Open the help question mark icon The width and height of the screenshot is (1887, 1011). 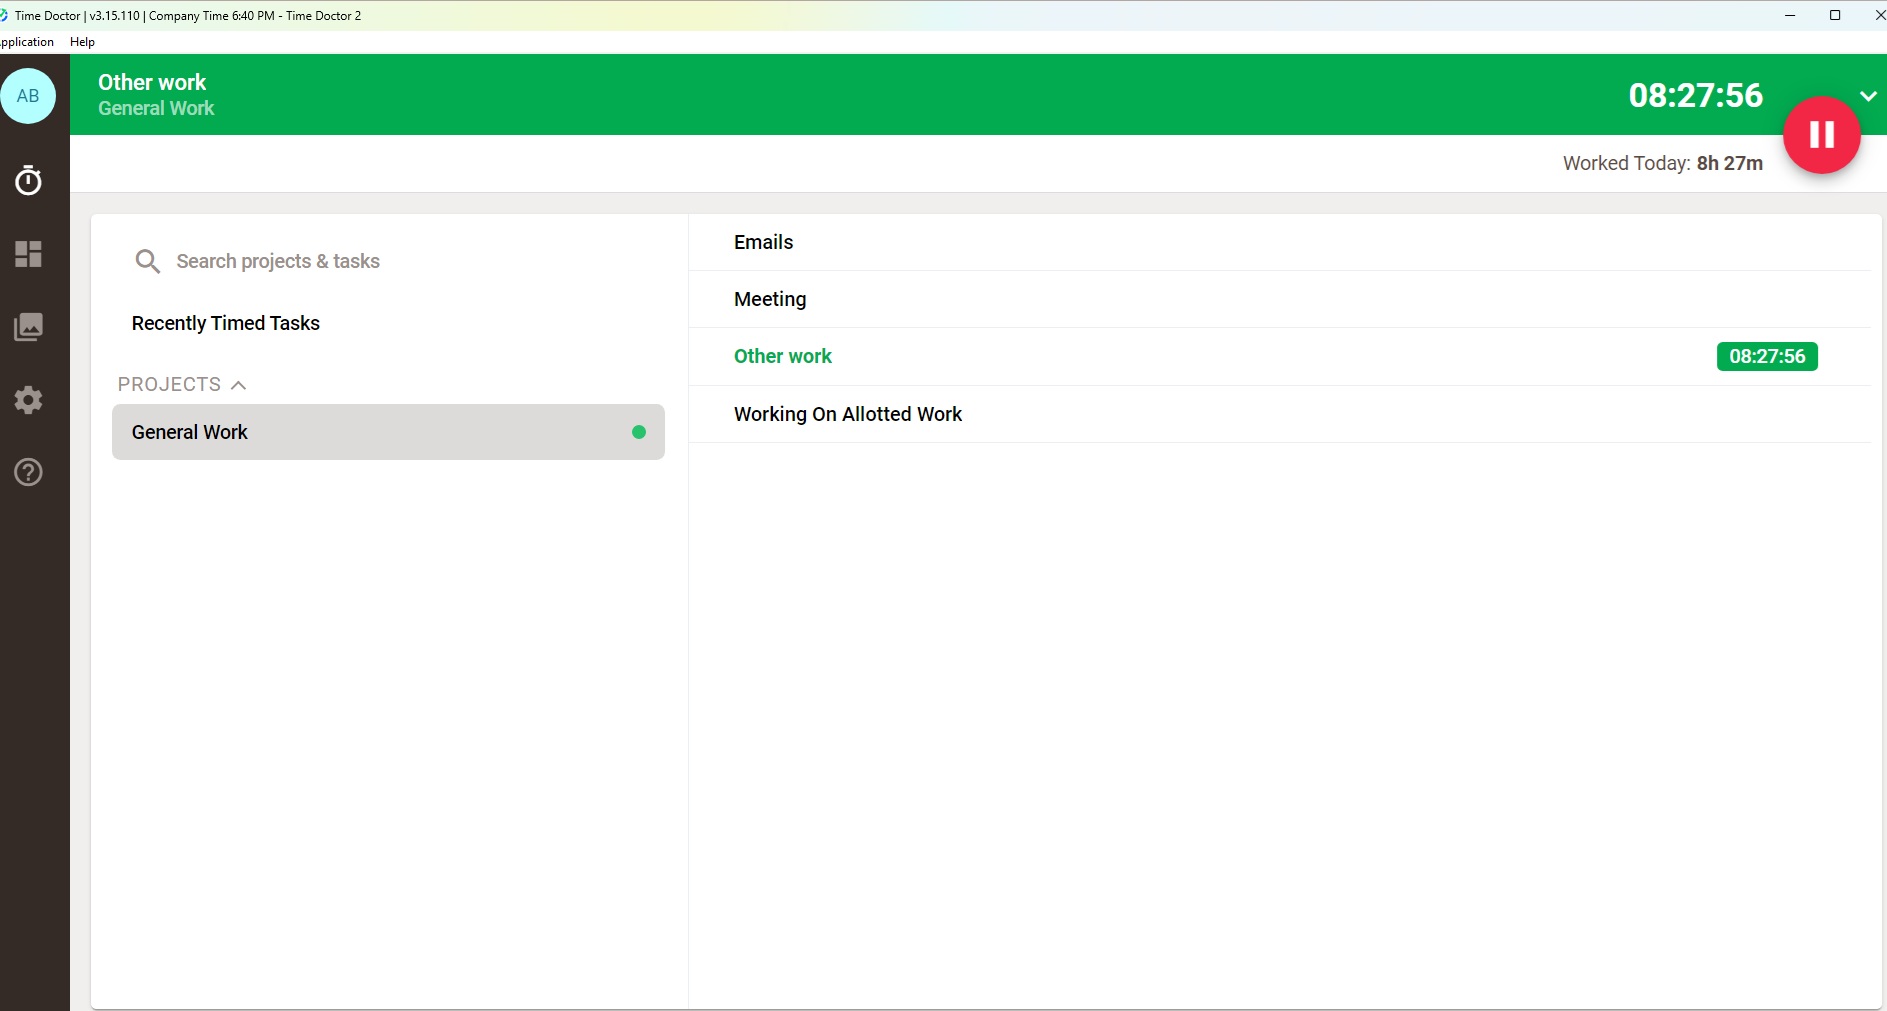tap(28, 472)
